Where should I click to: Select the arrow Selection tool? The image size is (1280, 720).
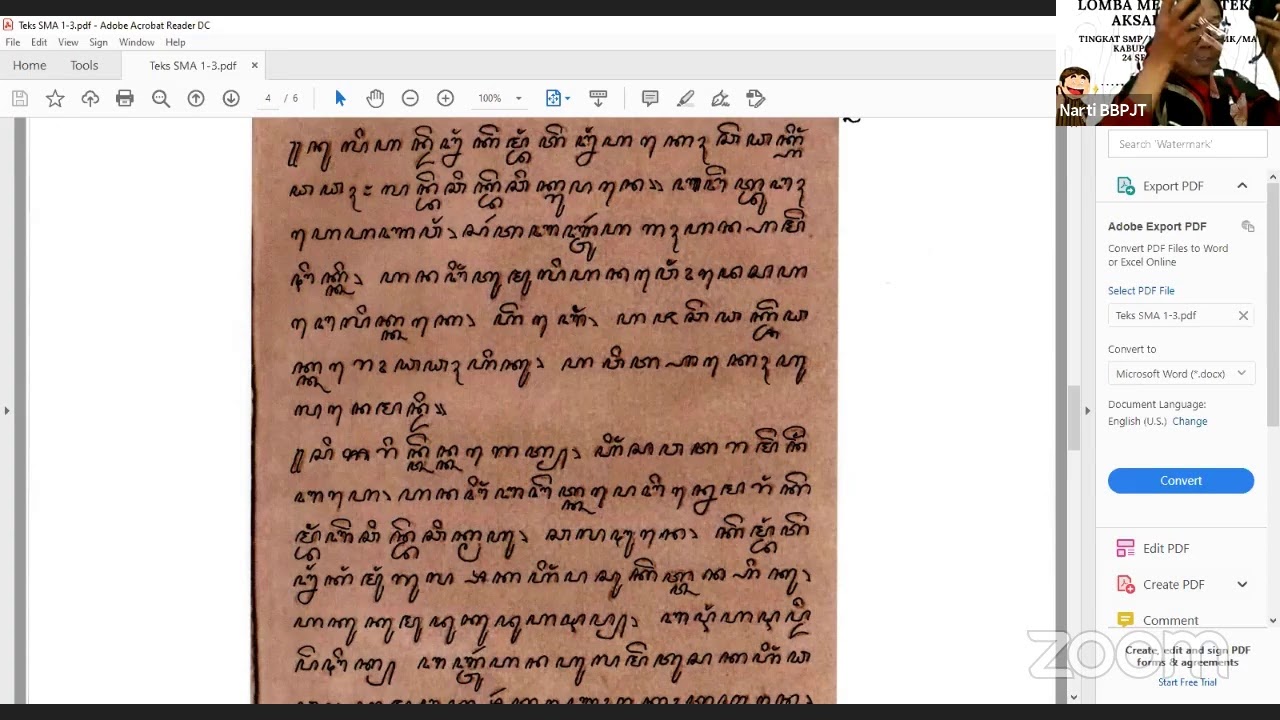point(340,98)
